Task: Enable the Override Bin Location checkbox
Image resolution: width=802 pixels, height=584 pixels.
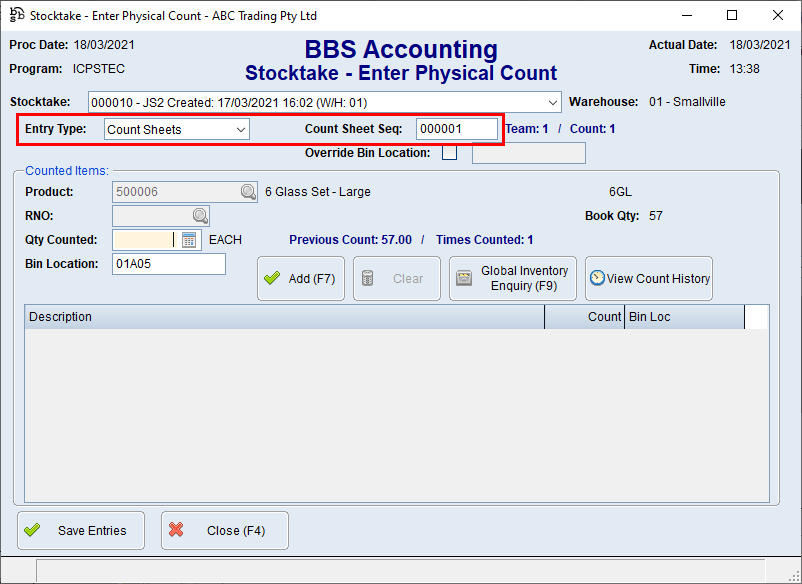Action: 448,153
